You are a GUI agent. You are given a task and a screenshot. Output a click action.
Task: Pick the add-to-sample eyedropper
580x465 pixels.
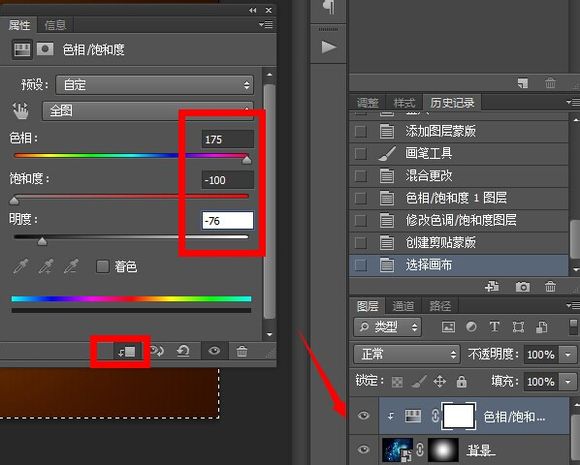(46, 266)
